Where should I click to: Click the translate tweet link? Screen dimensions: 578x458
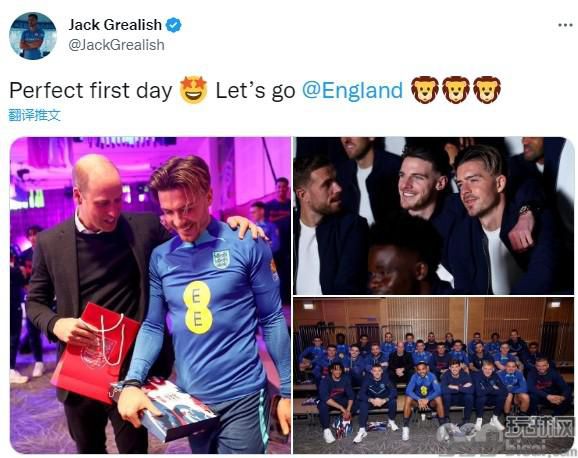(34, 115)
